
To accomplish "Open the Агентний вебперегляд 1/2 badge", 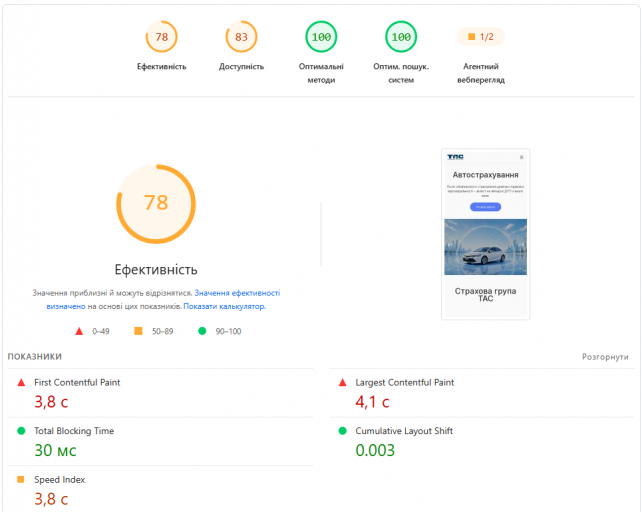I will (x=481, y=37).
